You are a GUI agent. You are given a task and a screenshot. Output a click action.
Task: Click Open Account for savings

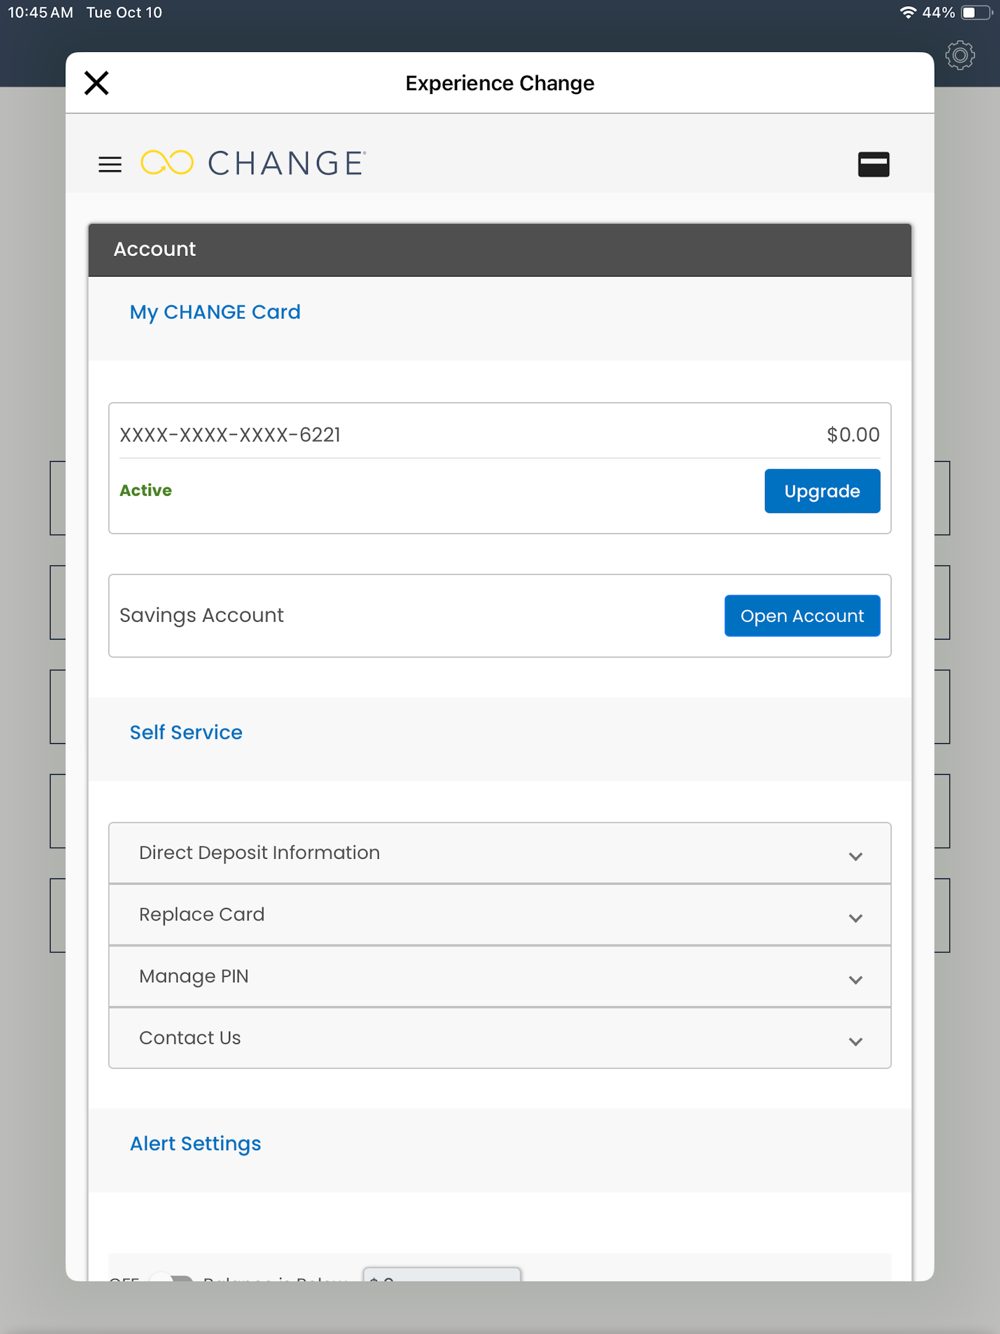tap(802, 616)
